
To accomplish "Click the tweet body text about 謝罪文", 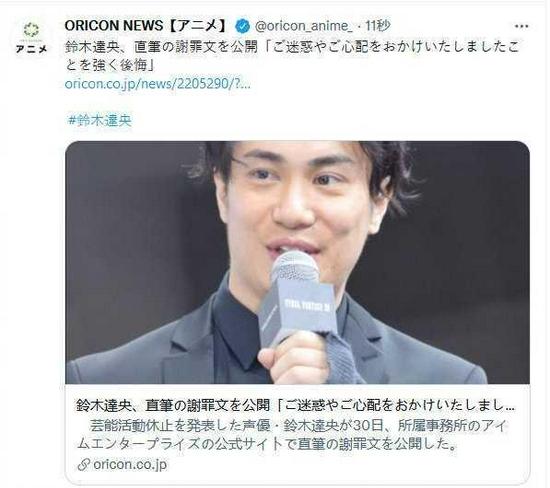I will tap(292, 55).
